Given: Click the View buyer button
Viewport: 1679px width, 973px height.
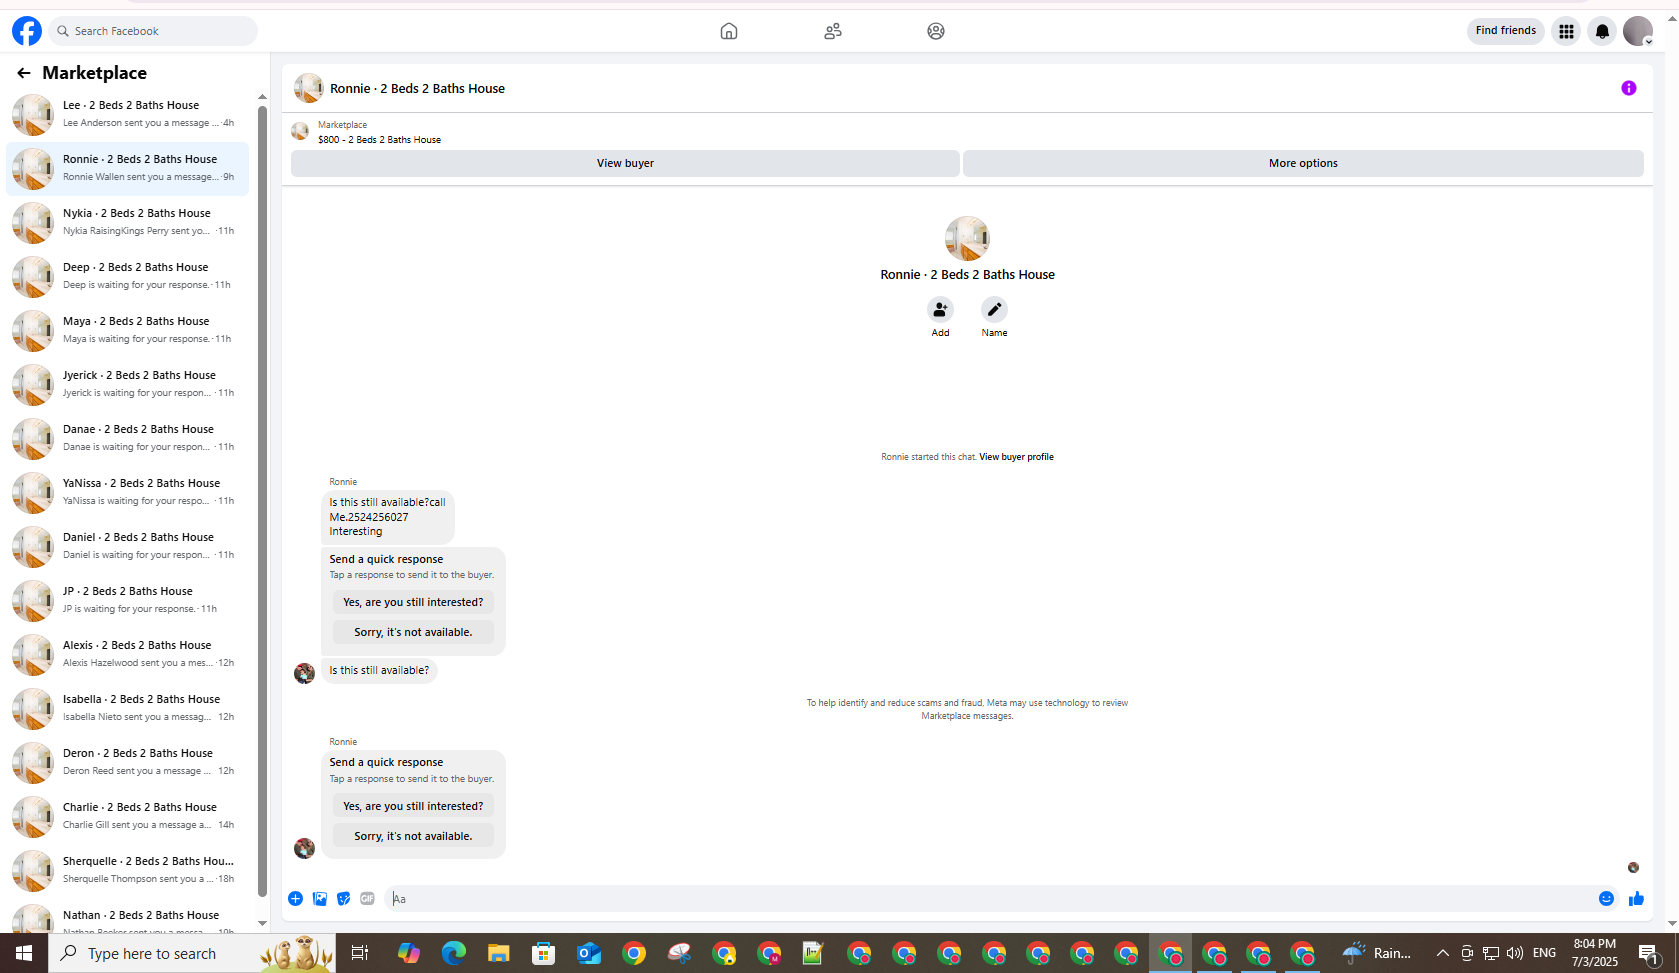Looking at the screenshot, I should [625, 163].
